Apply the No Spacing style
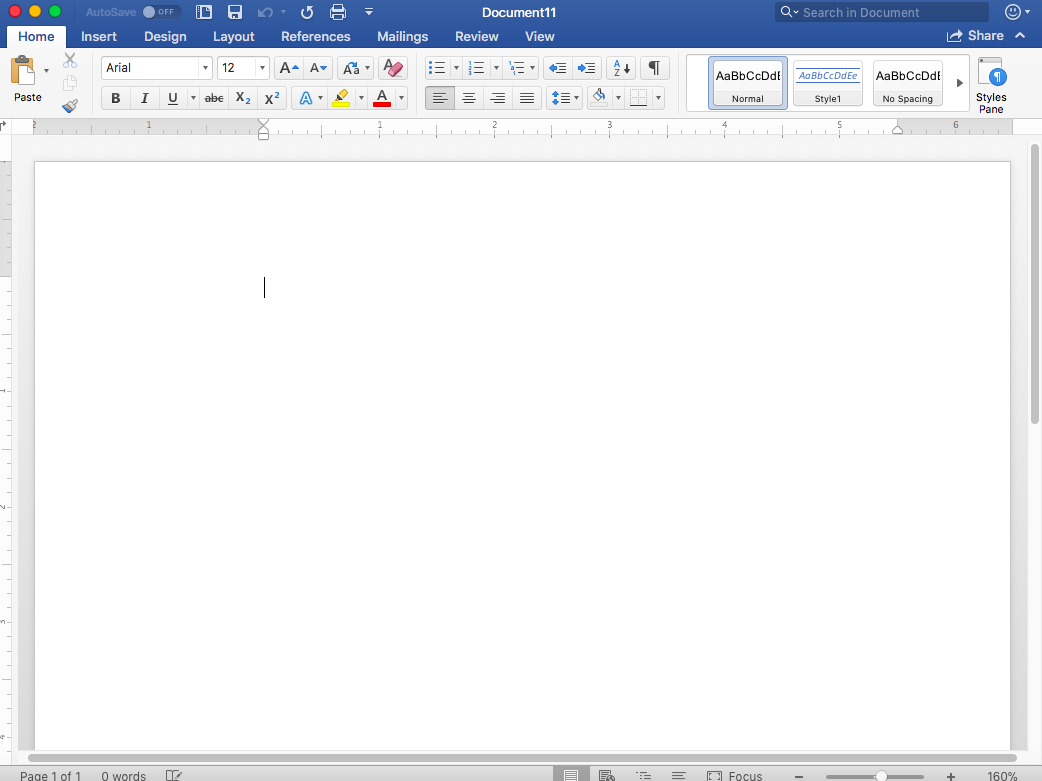Image resolution: width=1042 pixels, height=781 pixels. (x=908, y=83)
